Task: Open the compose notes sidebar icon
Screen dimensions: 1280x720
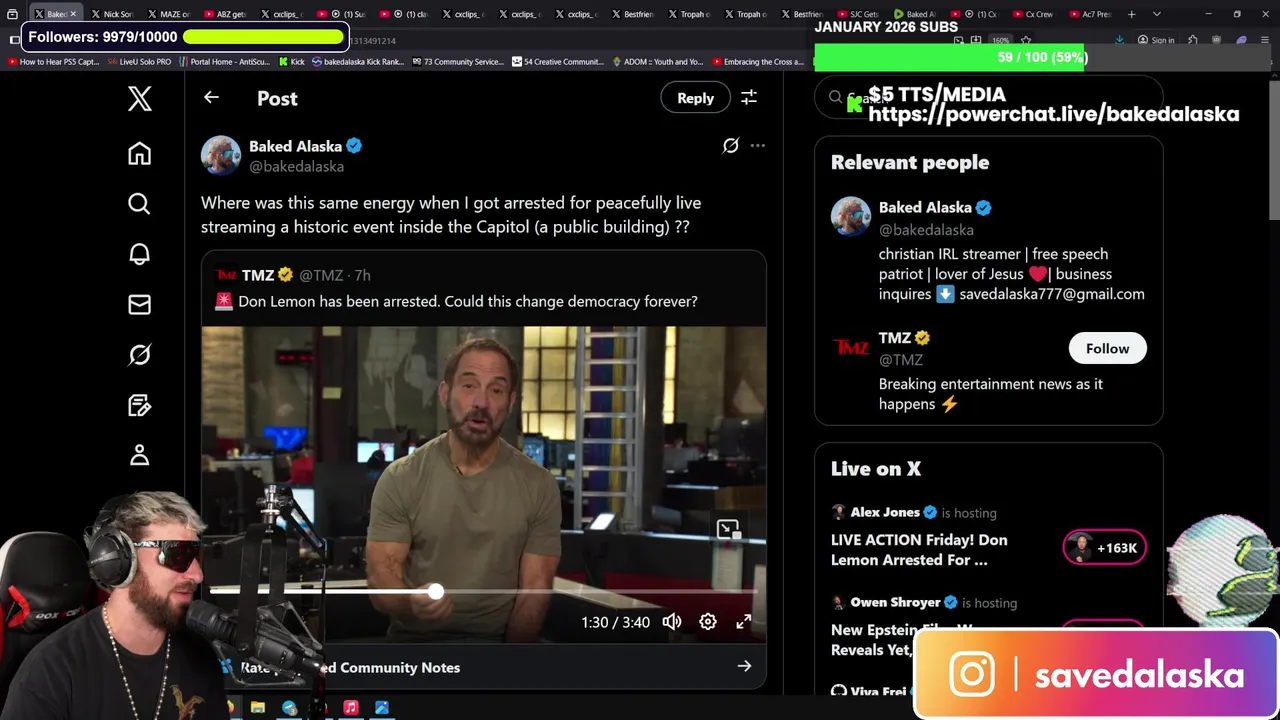Action: (x=139, y=405)
